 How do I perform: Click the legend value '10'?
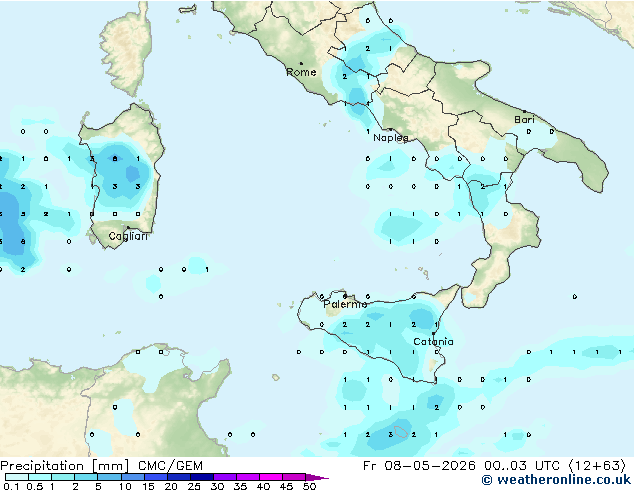(x=125, y=486)
